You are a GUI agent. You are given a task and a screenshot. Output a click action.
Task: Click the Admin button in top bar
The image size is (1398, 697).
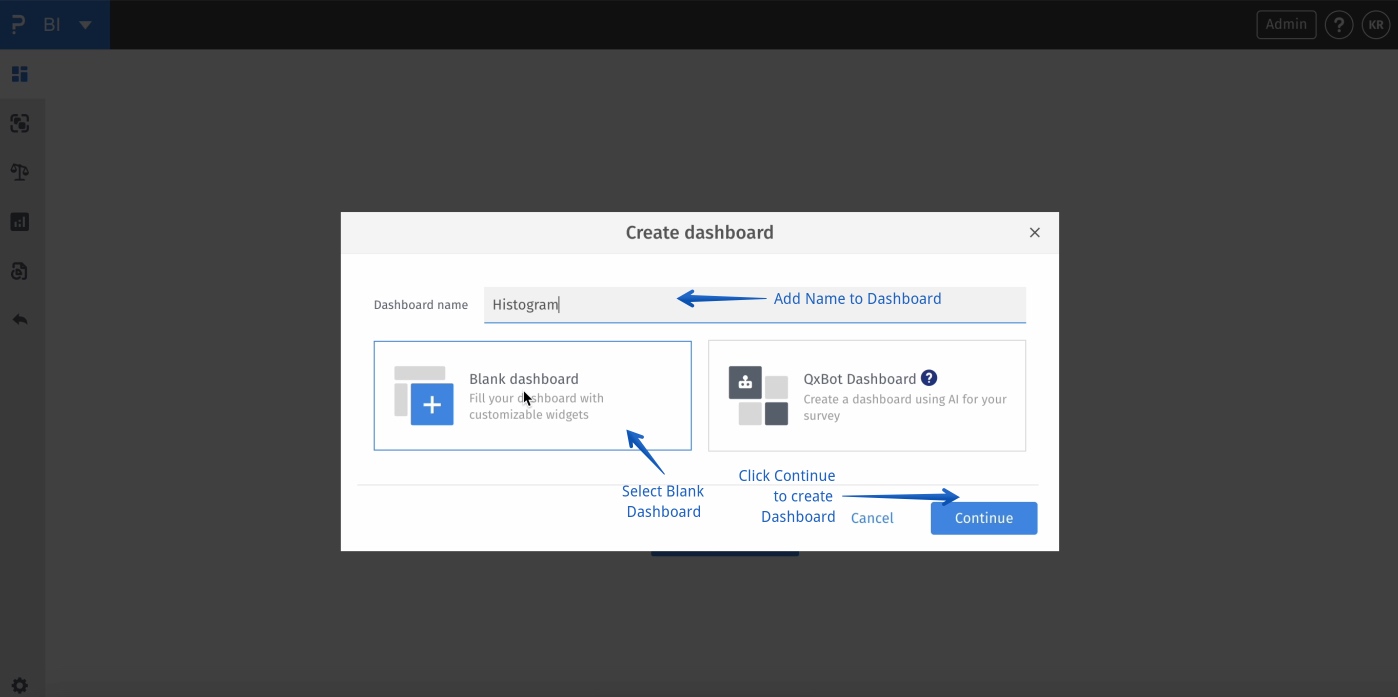pos(1286,24)
